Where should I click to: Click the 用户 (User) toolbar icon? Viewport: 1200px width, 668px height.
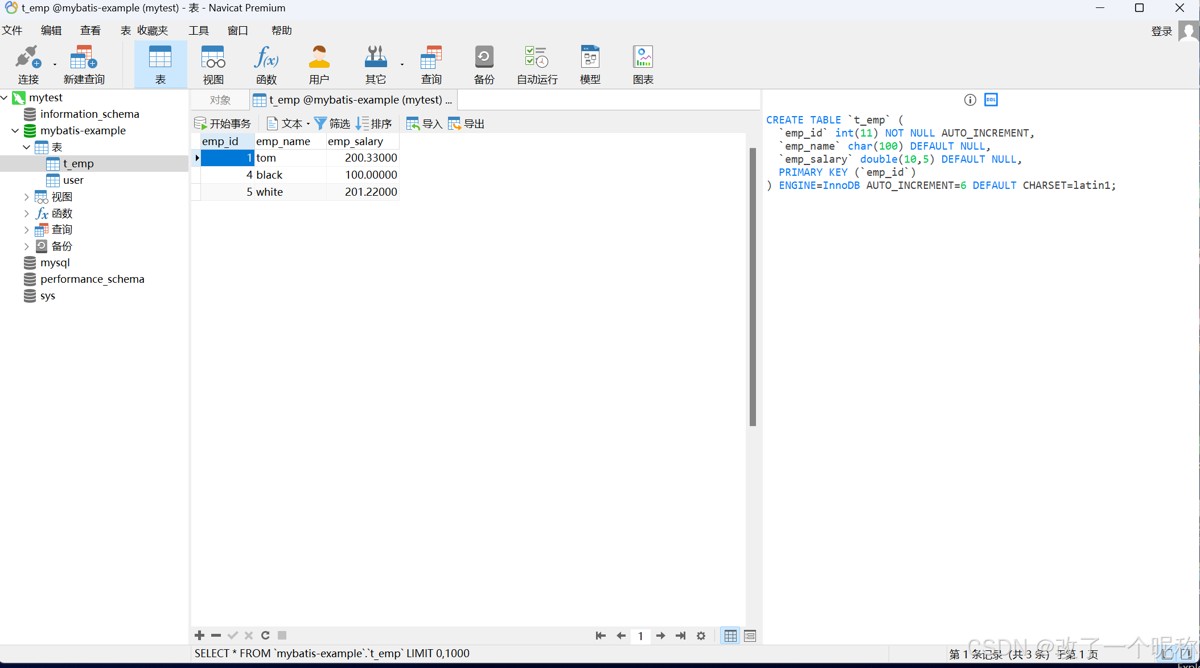tap(319, 64)
